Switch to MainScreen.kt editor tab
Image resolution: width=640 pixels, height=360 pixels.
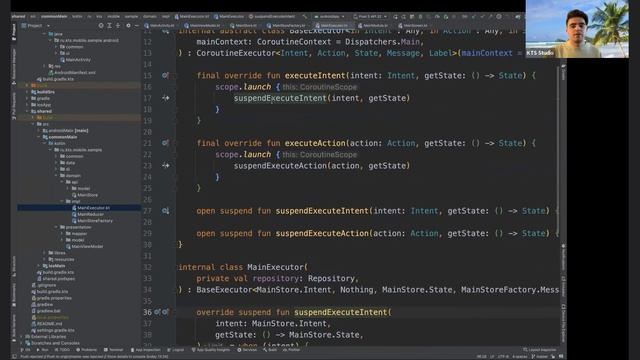tap(413, 25)
